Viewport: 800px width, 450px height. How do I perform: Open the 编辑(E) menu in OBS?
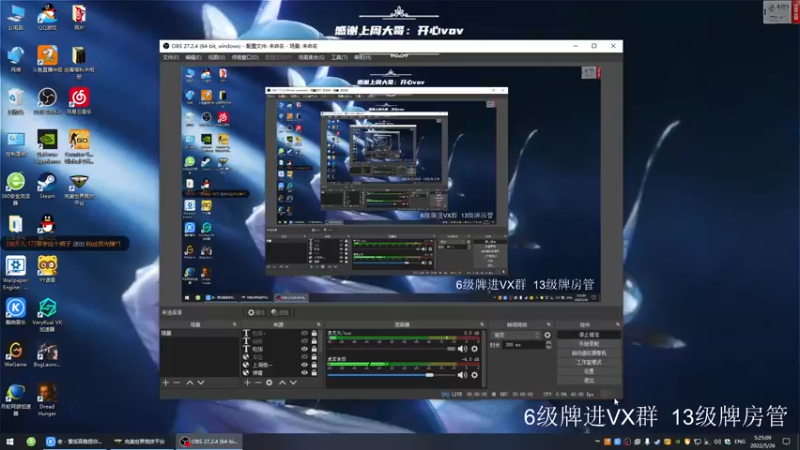point(193,58)
